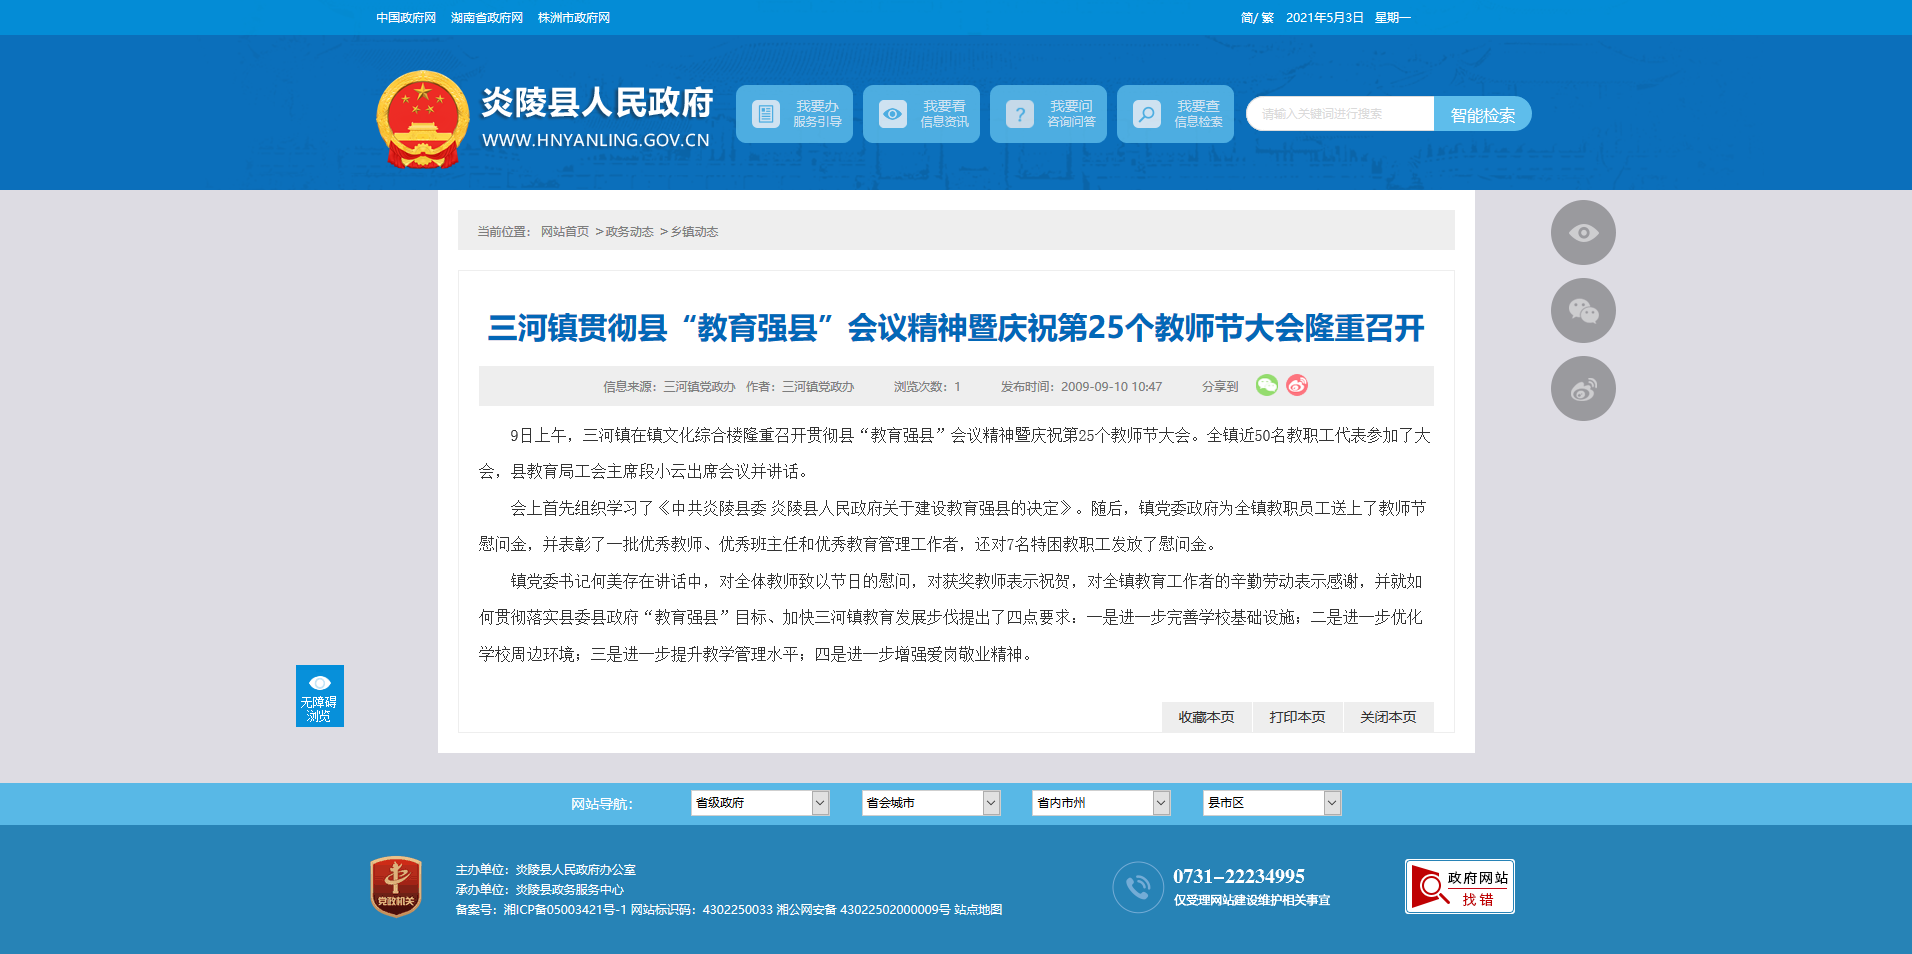Toggle 无障碍浏览 accessibility mode
This screenshot has width=1912, height=954.
point(319,696)
